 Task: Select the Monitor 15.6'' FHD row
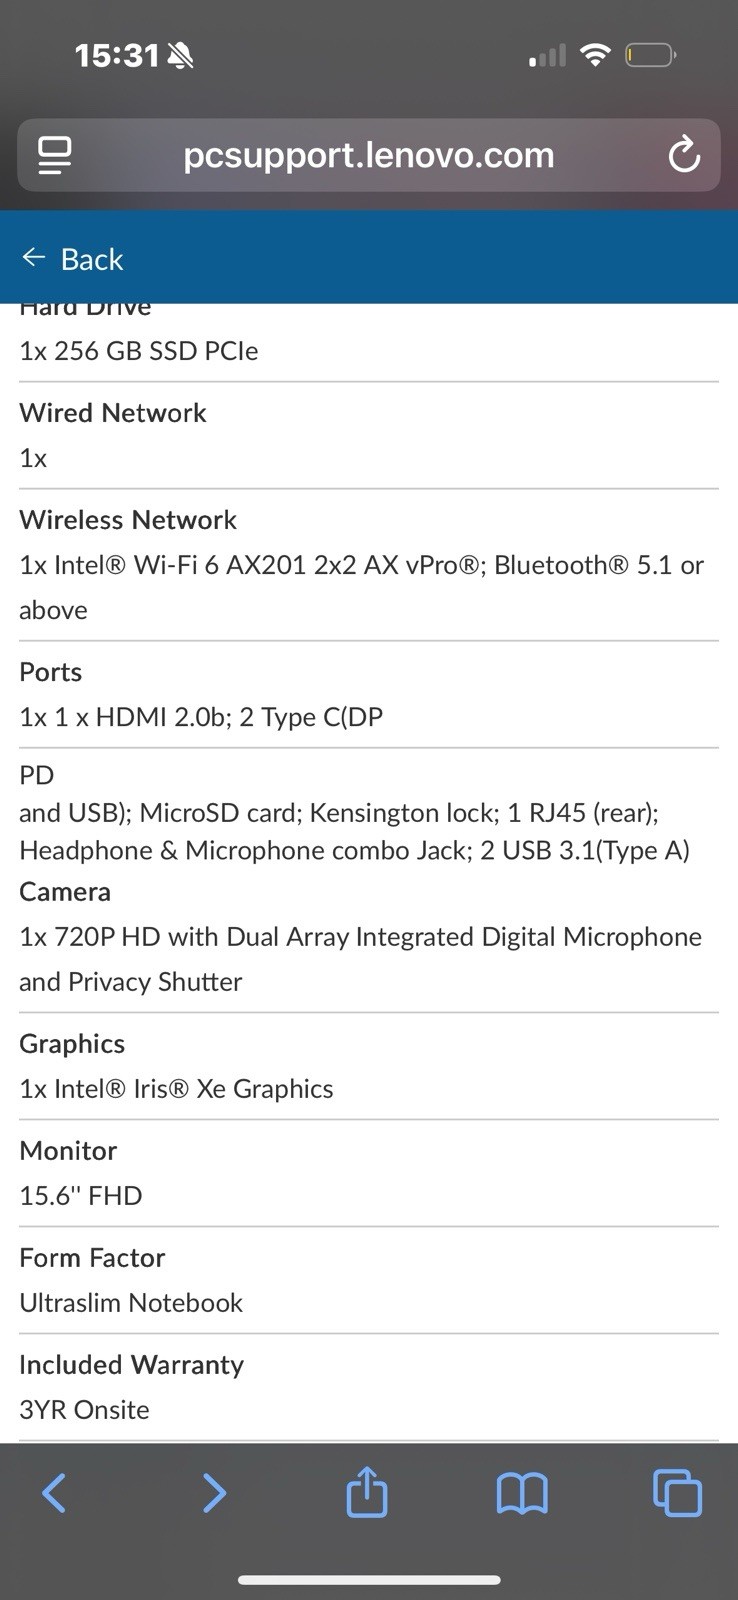[x=369, y=1173]
